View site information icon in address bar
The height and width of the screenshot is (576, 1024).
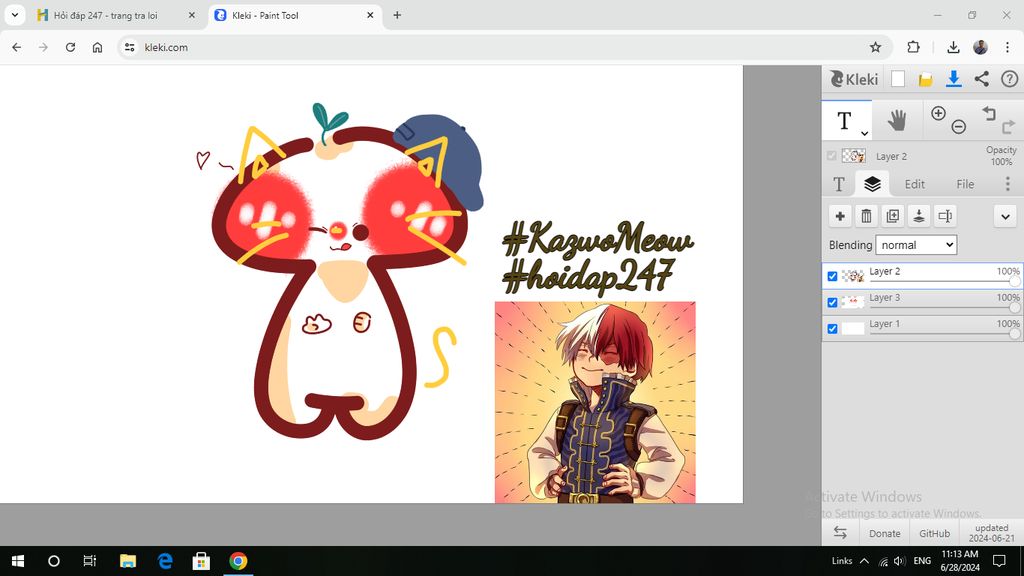point(130,47)
